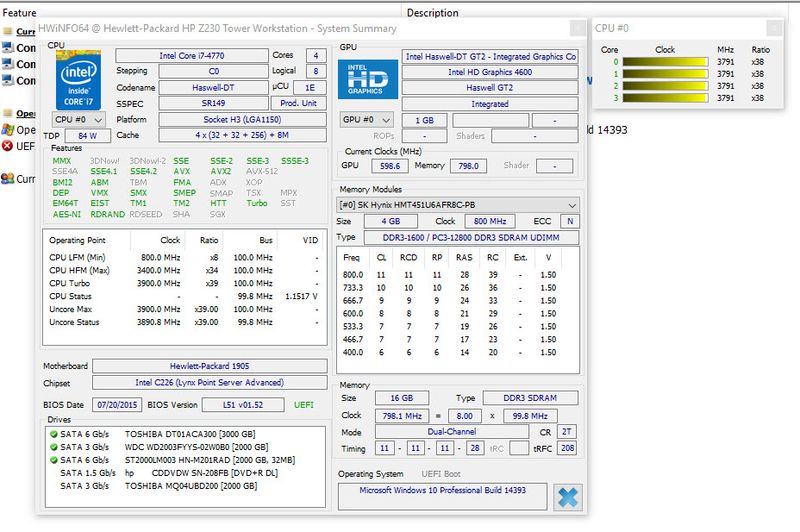The image size is (800, 532).
Task: Click the CPU Turbo operating point row
Action: 184,283
